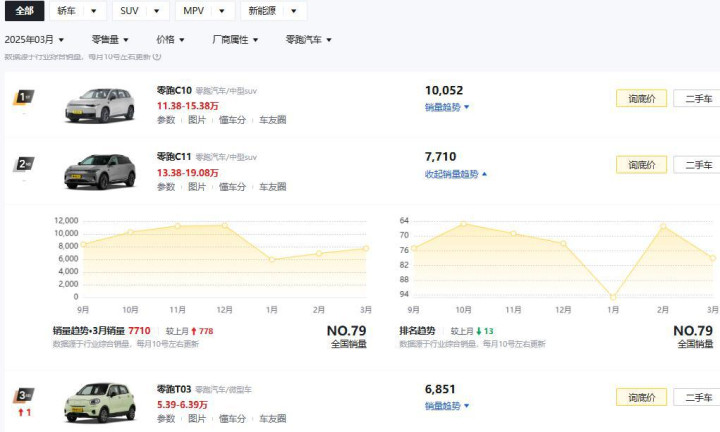Click the 13.38-19.08万 price text
The image size is (720, 432).
188,173
